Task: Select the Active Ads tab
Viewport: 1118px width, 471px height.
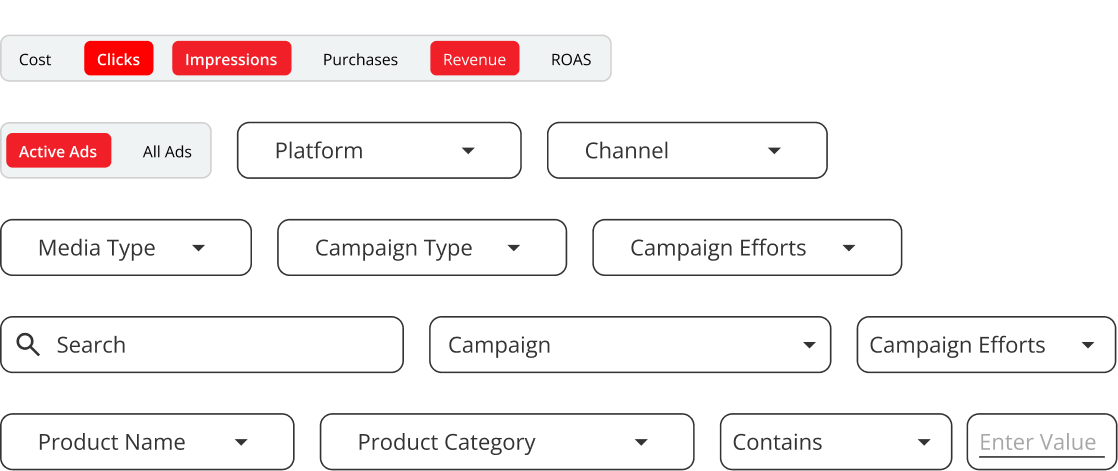Action: pos(58,151)
